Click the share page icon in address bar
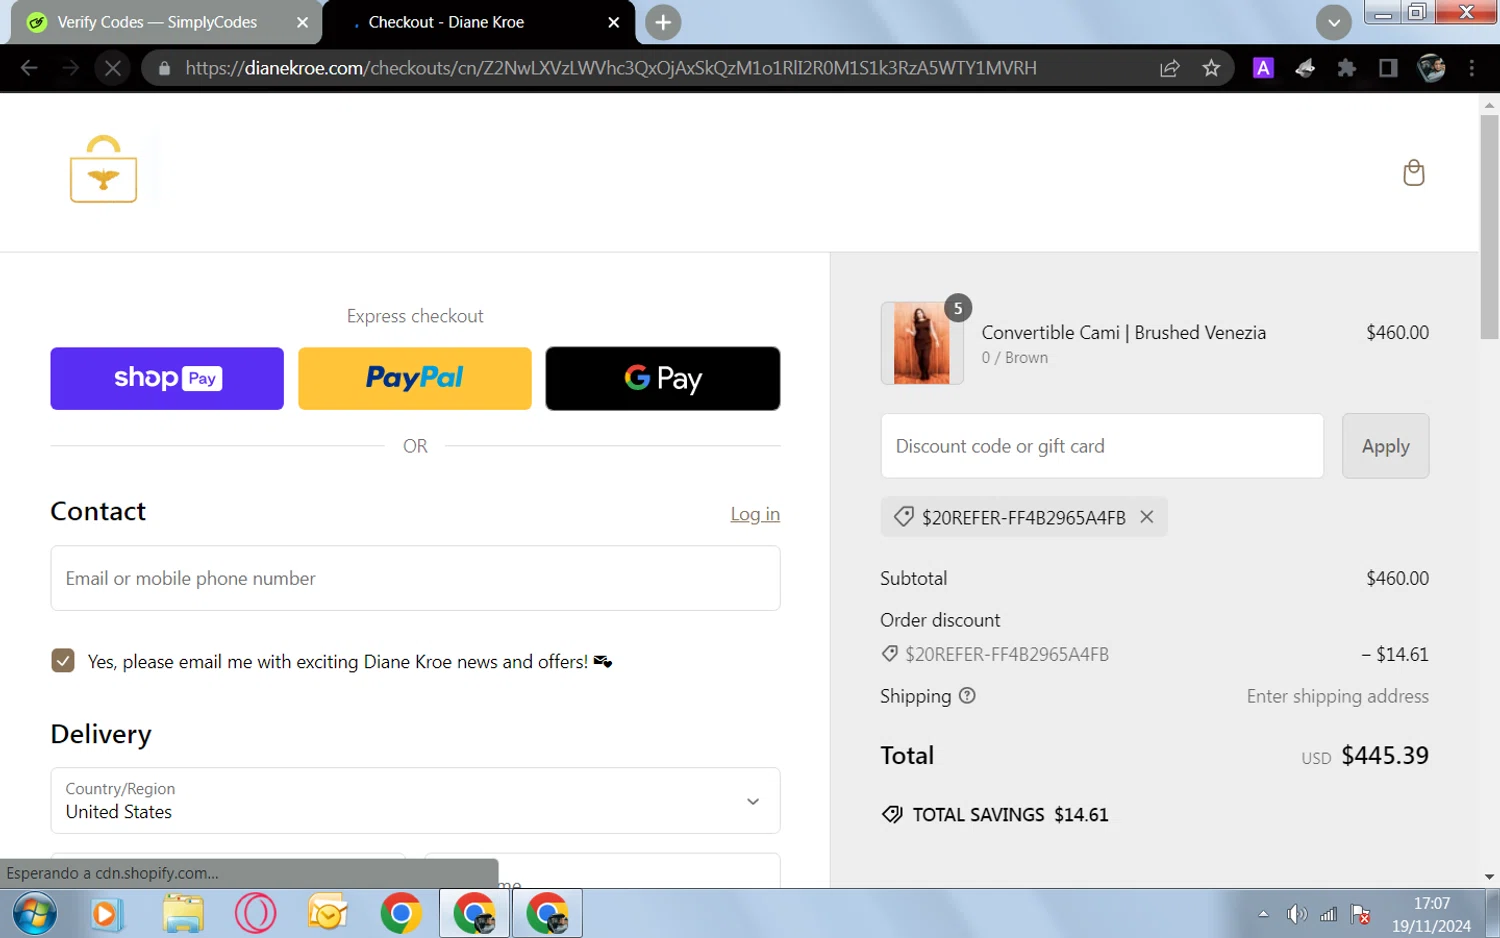The image size is (1500, 938). click(1169, 68)
